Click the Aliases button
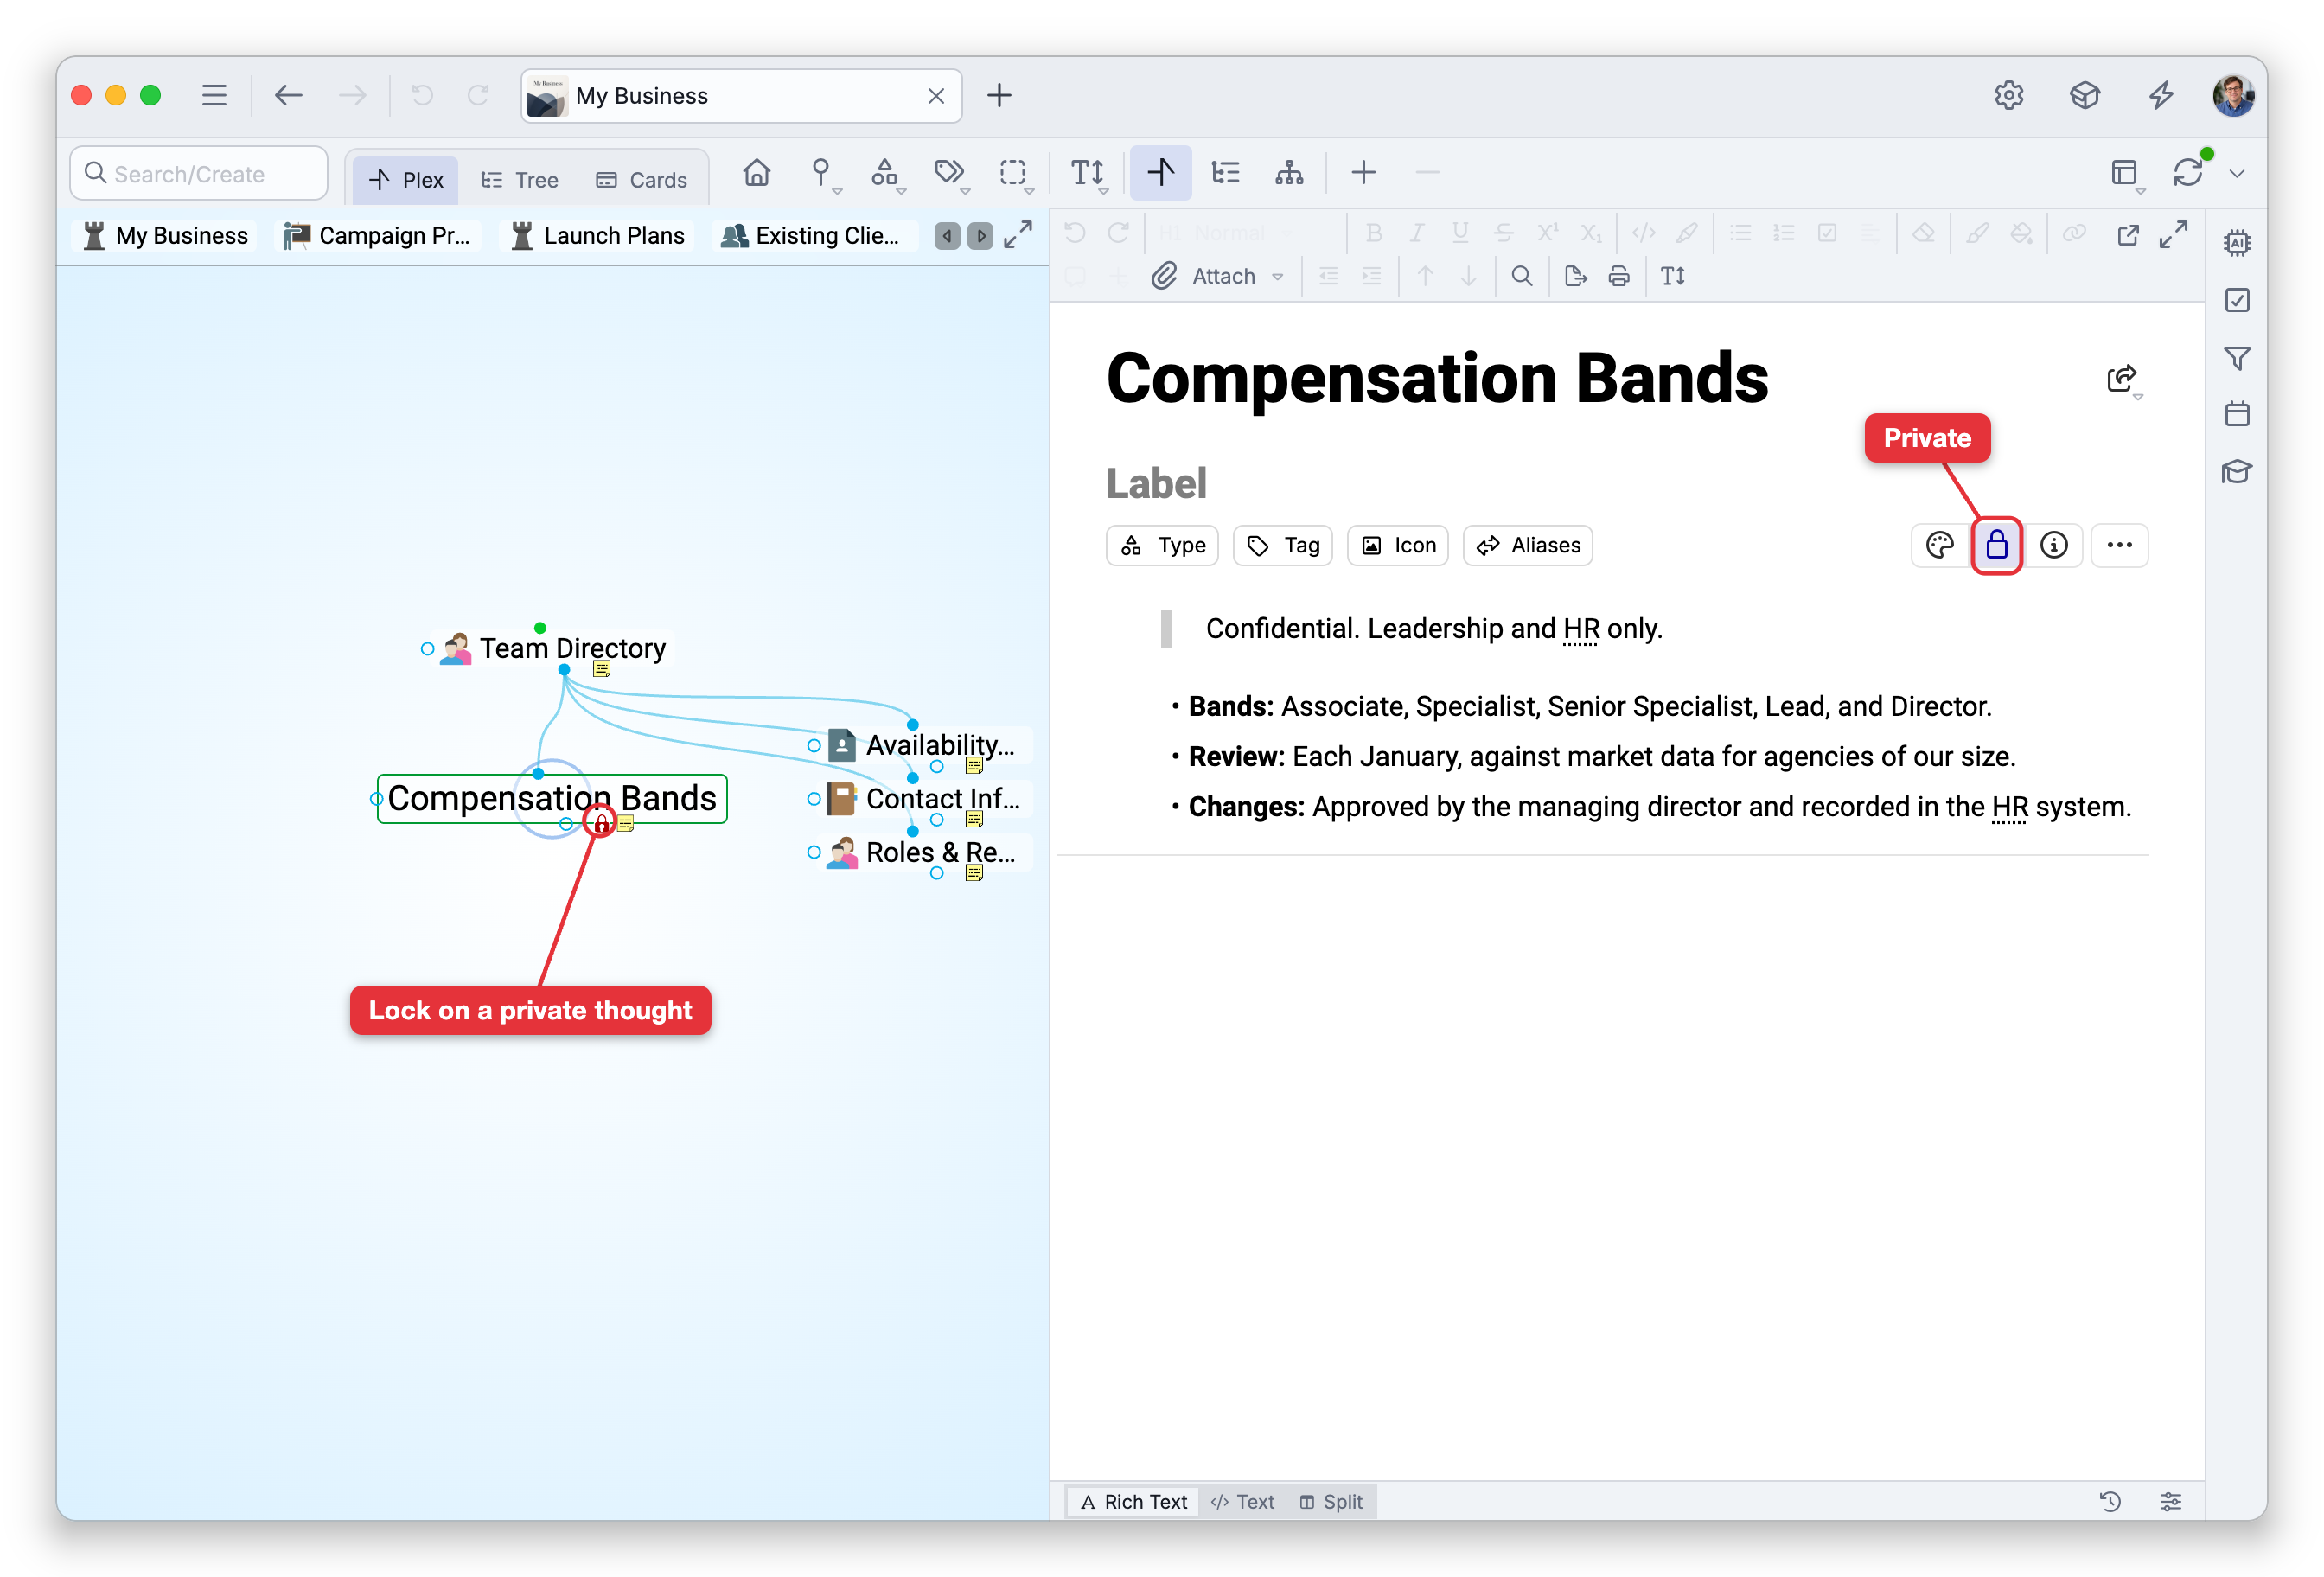Image resolution: width=2324 pixels, height=1577 pixels. 1528,545
